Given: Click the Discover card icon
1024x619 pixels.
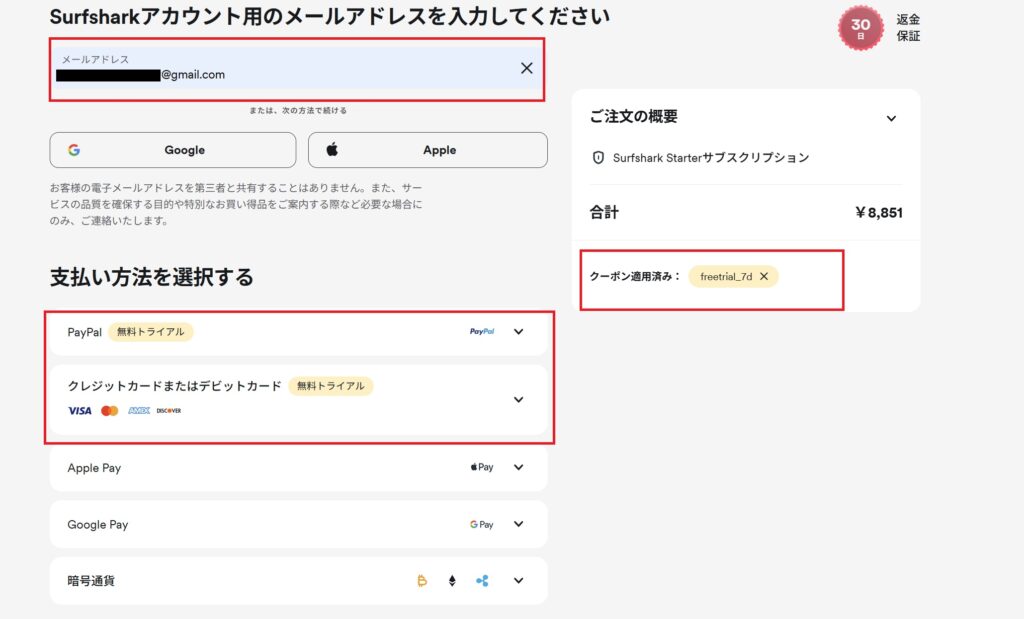Looking at the screenshot, I should (x=169, y=410).
